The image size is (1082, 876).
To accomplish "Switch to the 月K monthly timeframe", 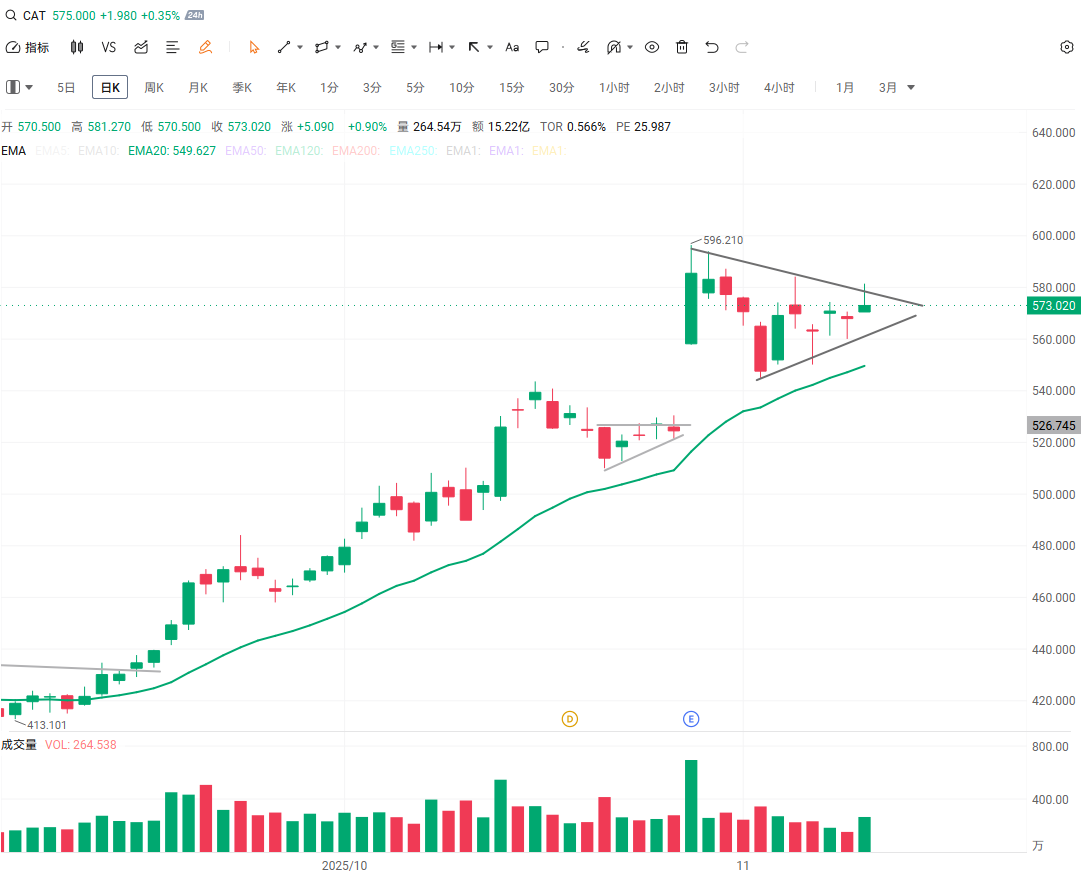I will click(x=198, y=88).
